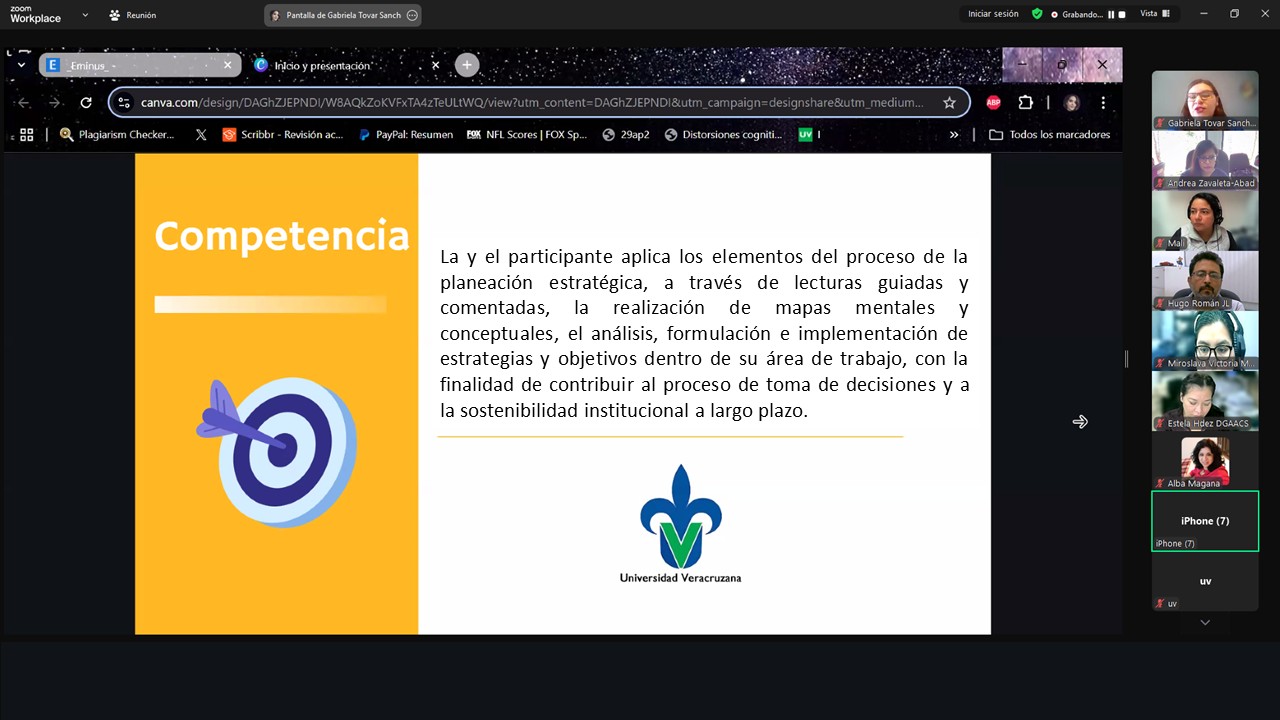Screen dimensions: 1280x720
Task: Bookmark this page with the star
Action: (949, 102)
